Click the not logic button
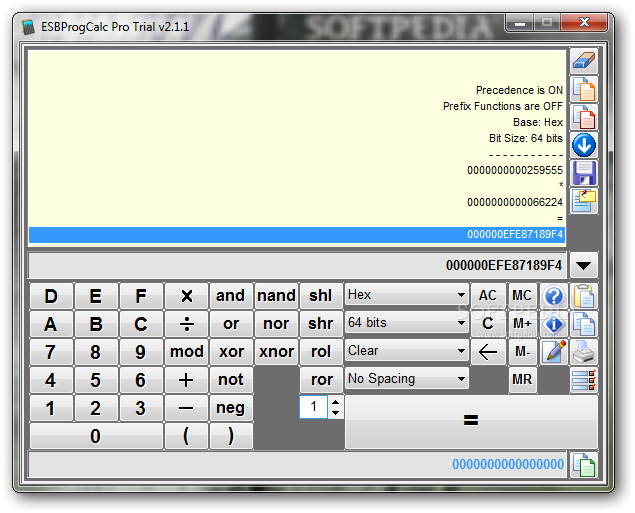Viewport: 635px width, 513px height. point(231,380)
